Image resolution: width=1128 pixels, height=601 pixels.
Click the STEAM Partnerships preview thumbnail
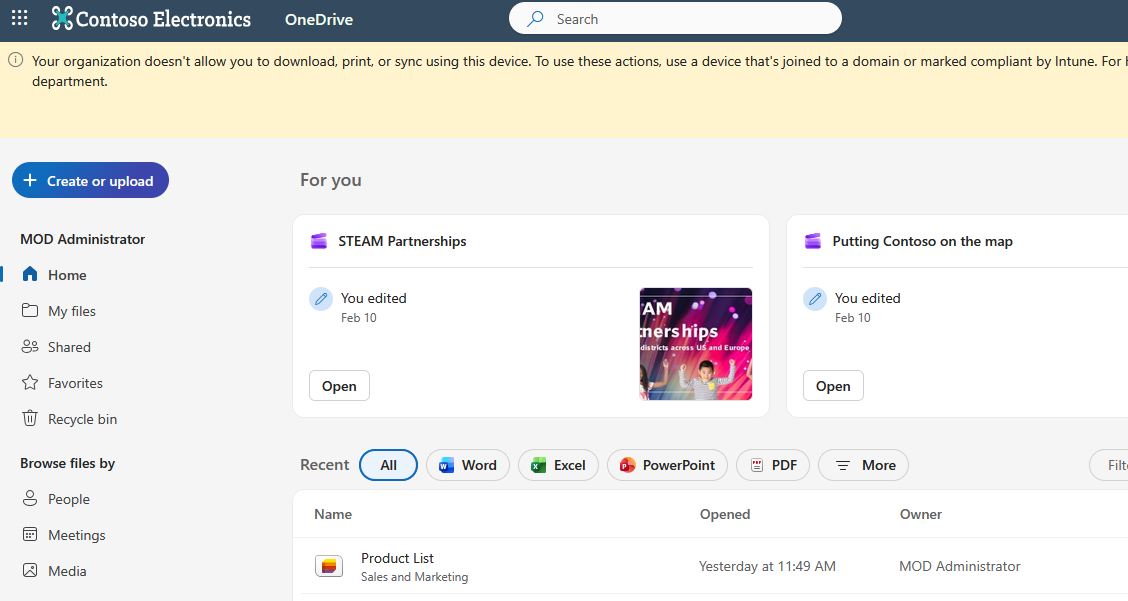695,344
